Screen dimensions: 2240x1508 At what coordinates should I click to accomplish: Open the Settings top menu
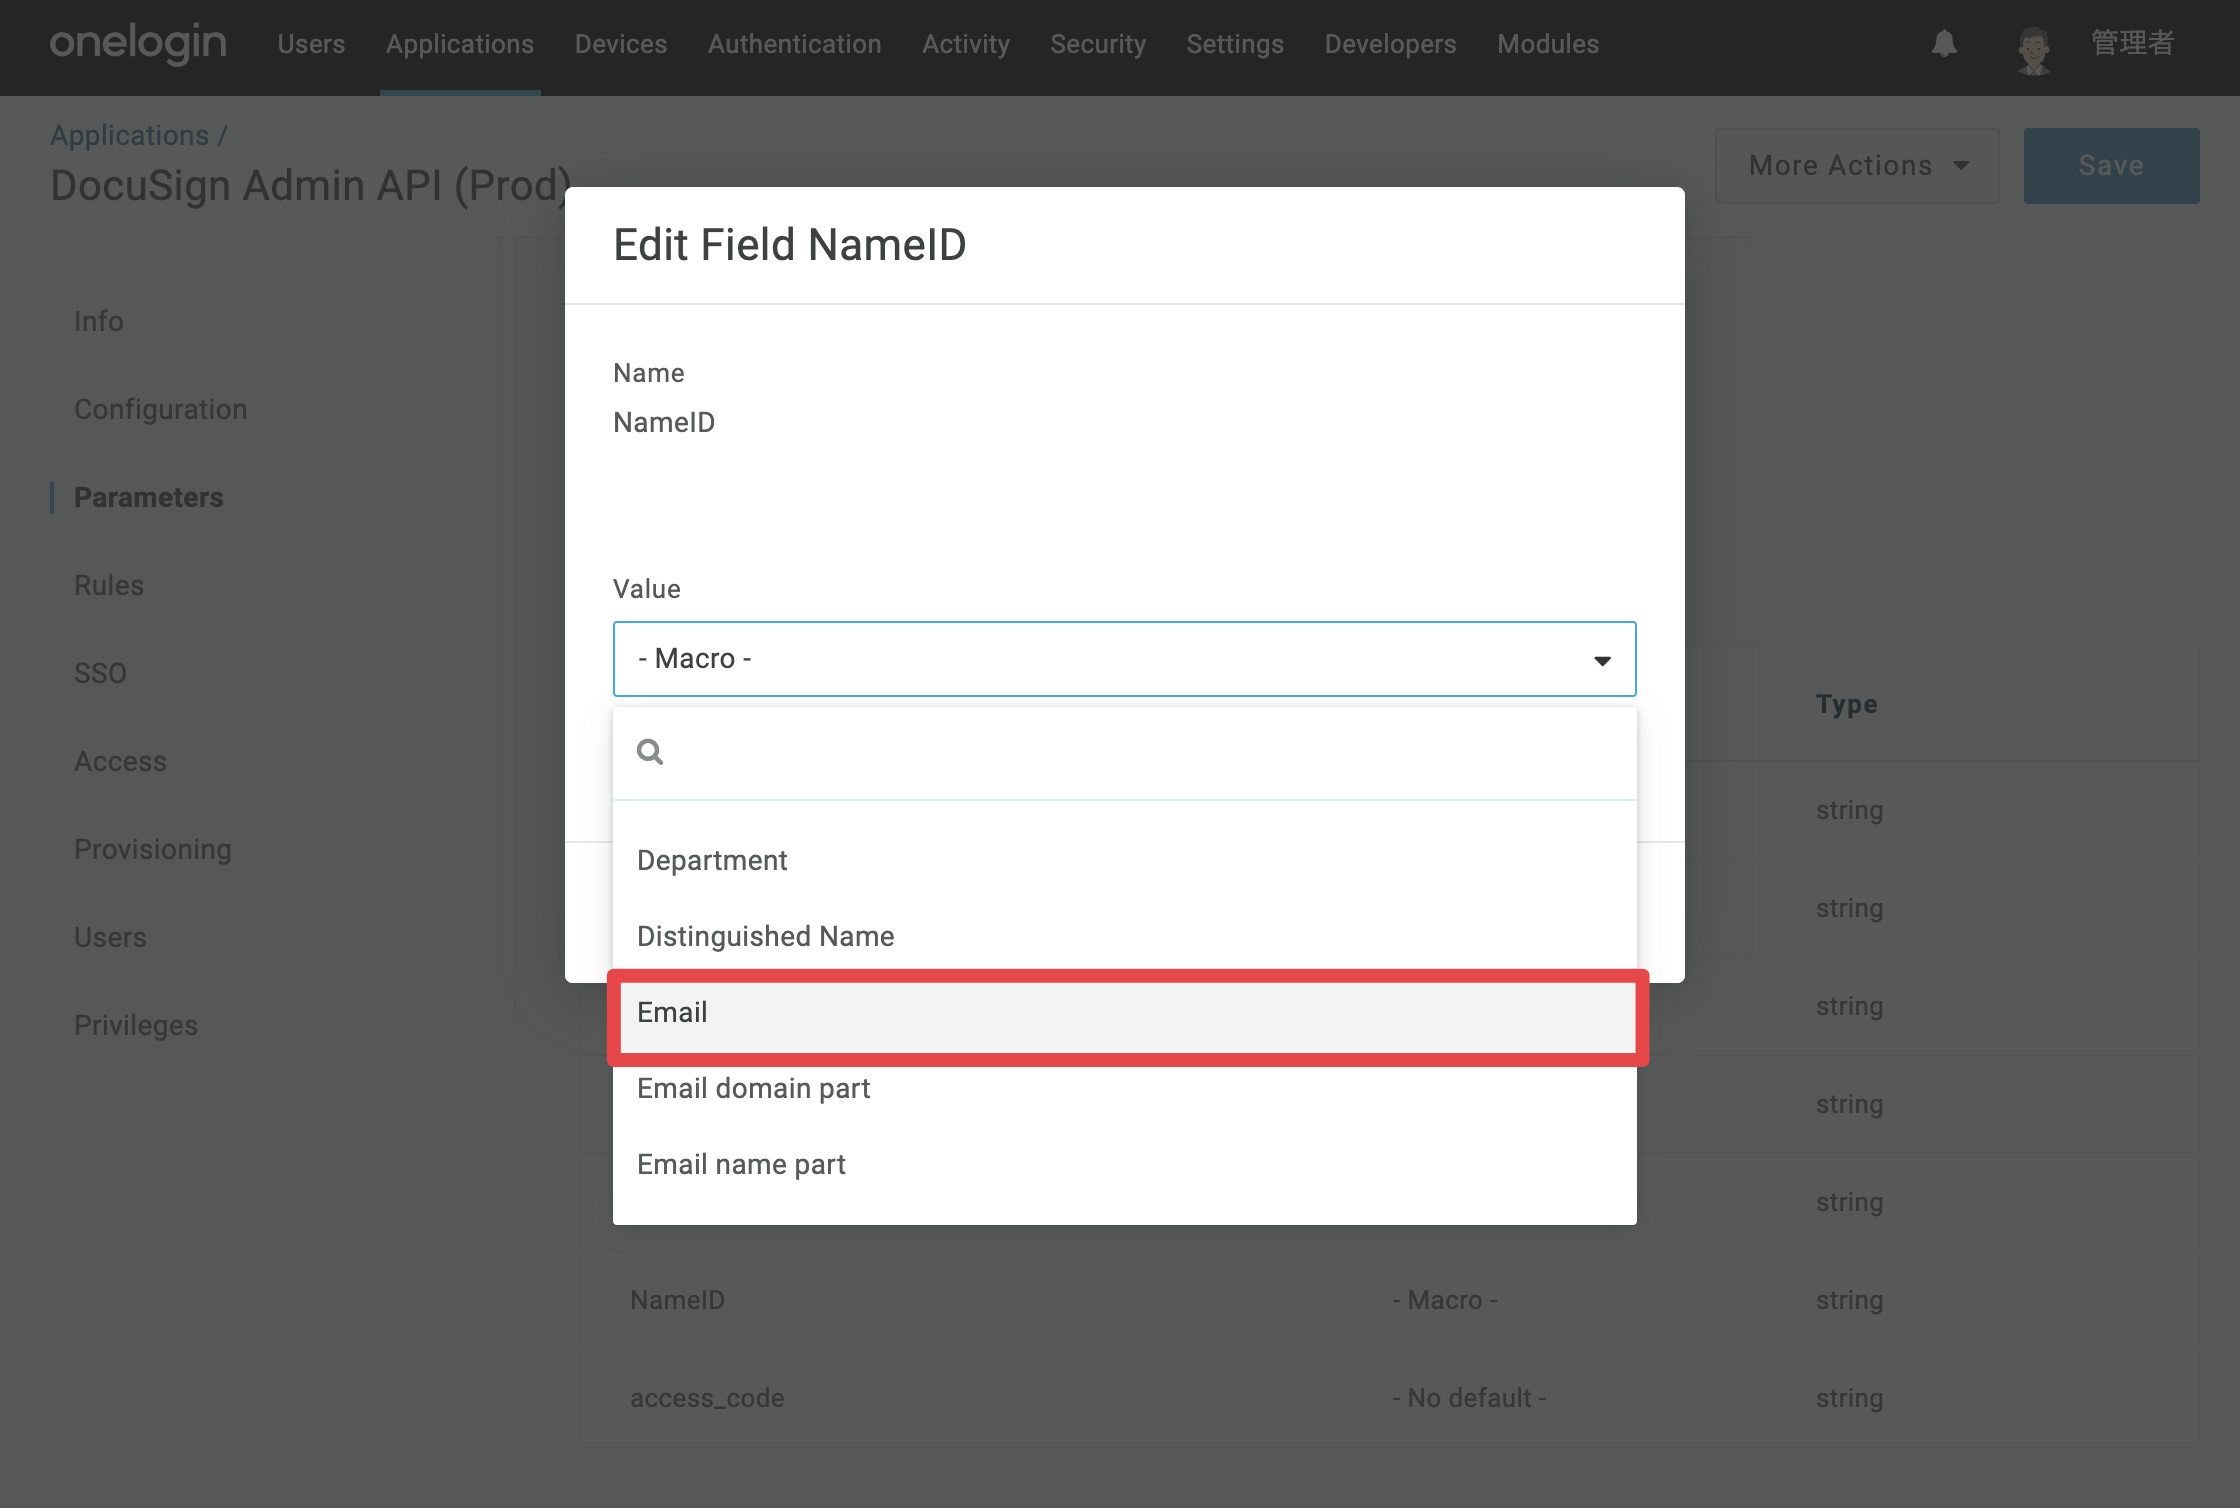1235,44
